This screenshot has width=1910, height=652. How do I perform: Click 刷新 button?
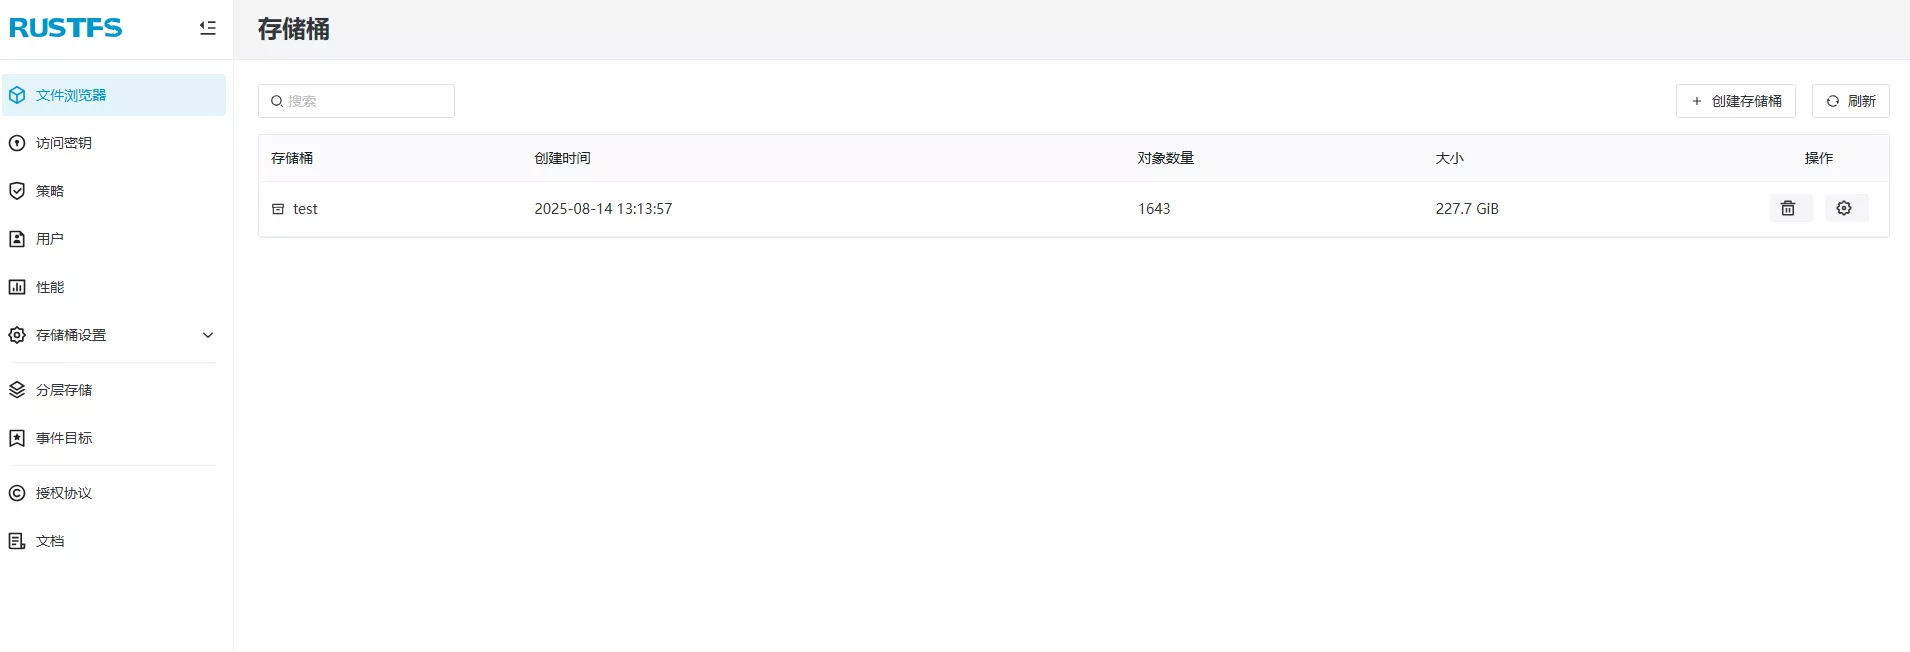click(x=1851, y=101)
